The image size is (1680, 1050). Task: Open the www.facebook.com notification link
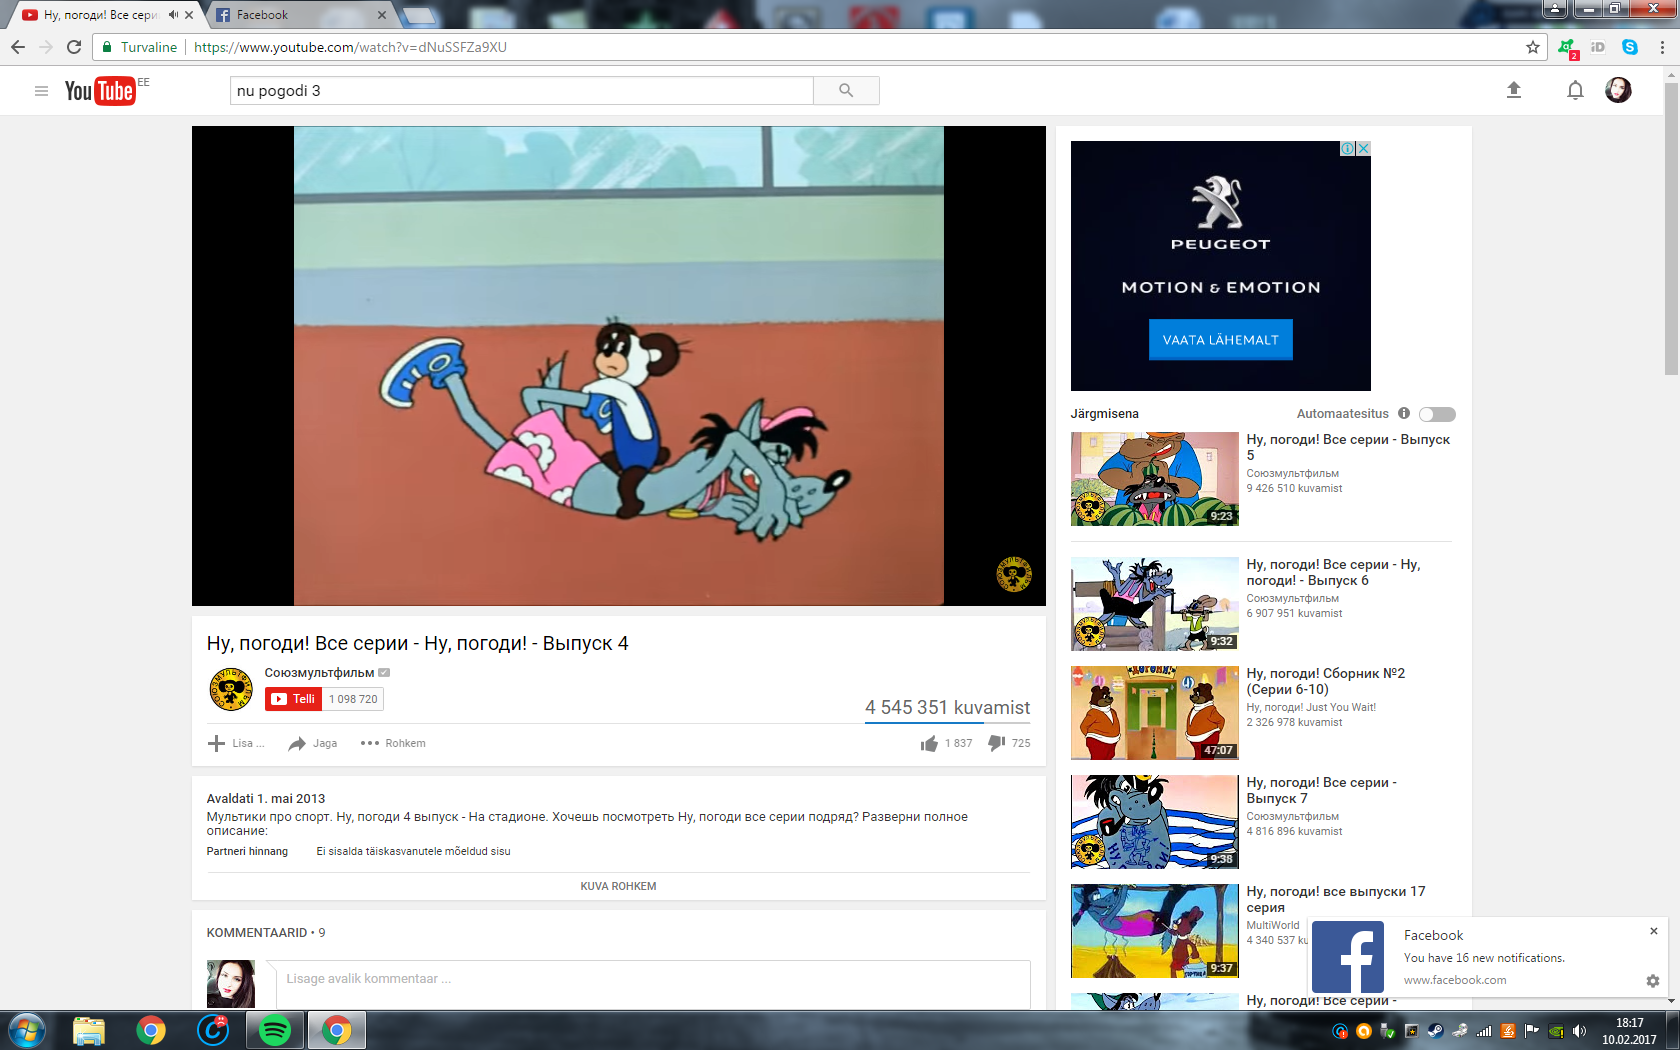coord(1455,980)
